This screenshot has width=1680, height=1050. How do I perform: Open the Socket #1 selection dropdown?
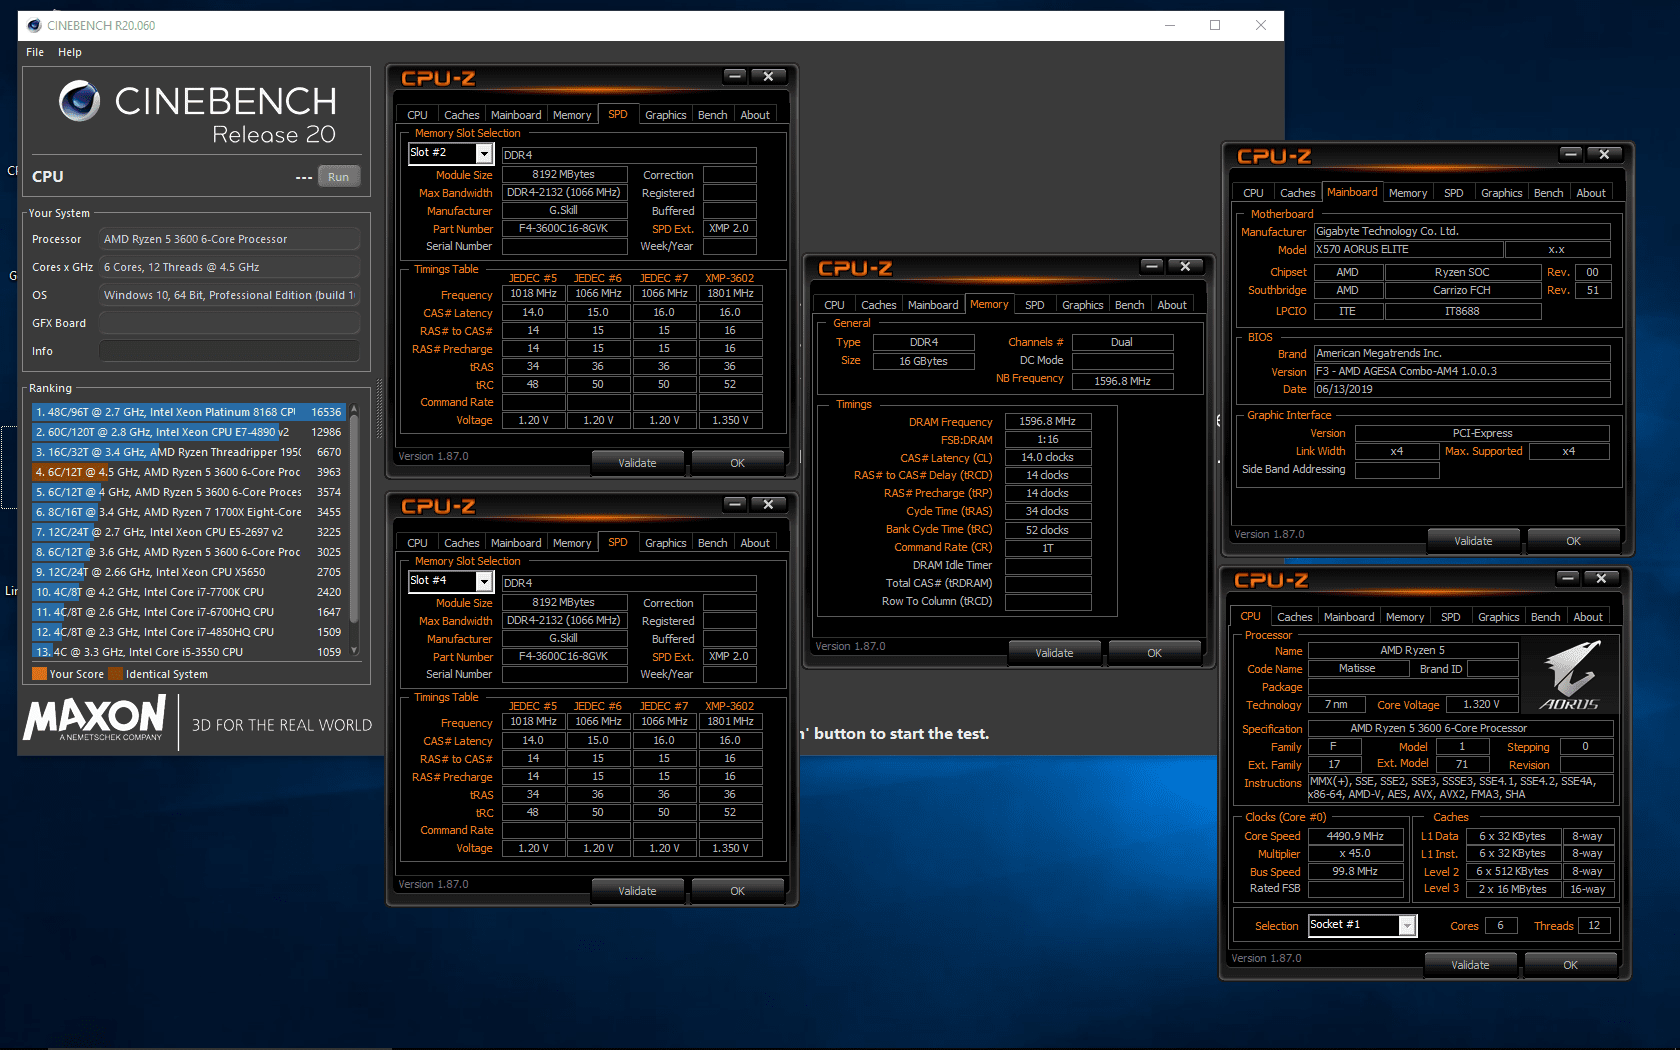tap(1407, 926)
